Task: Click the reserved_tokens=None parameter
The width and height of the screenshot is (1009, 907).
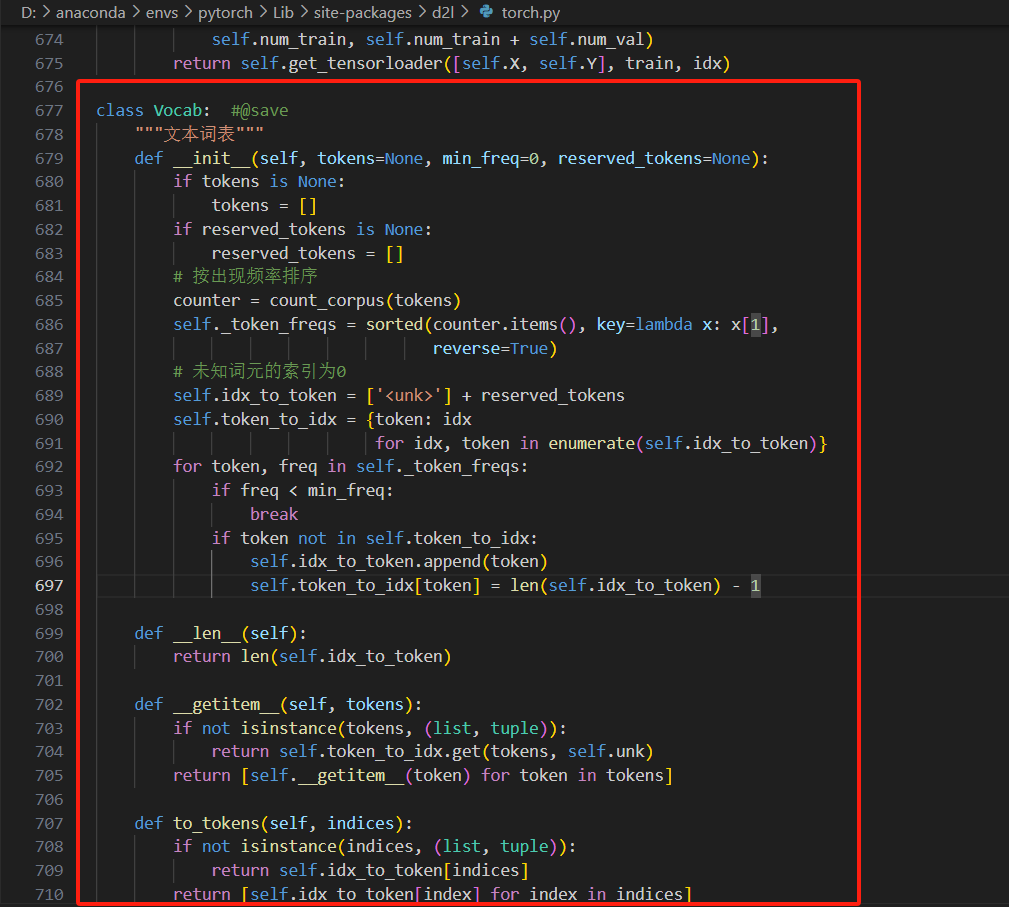Action: (654, 158)
